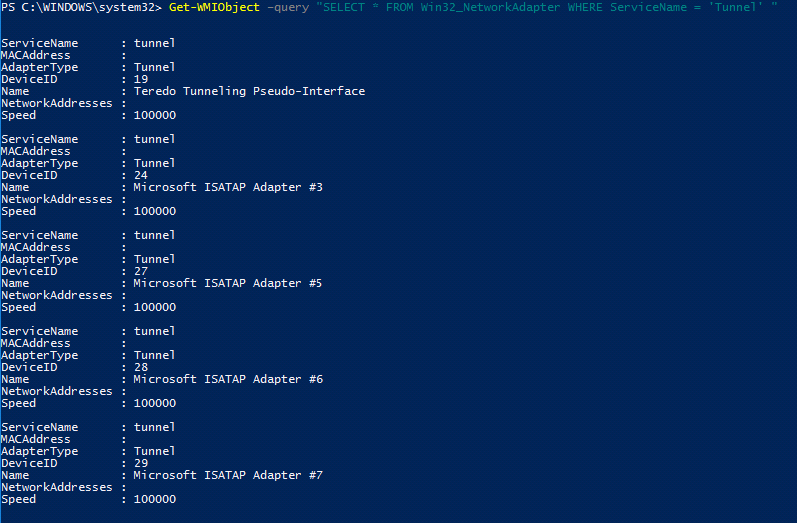797x523 pixels.
Task: Click Microsoft ISATAP Adapter #3 text
Action: pos(228,187)
